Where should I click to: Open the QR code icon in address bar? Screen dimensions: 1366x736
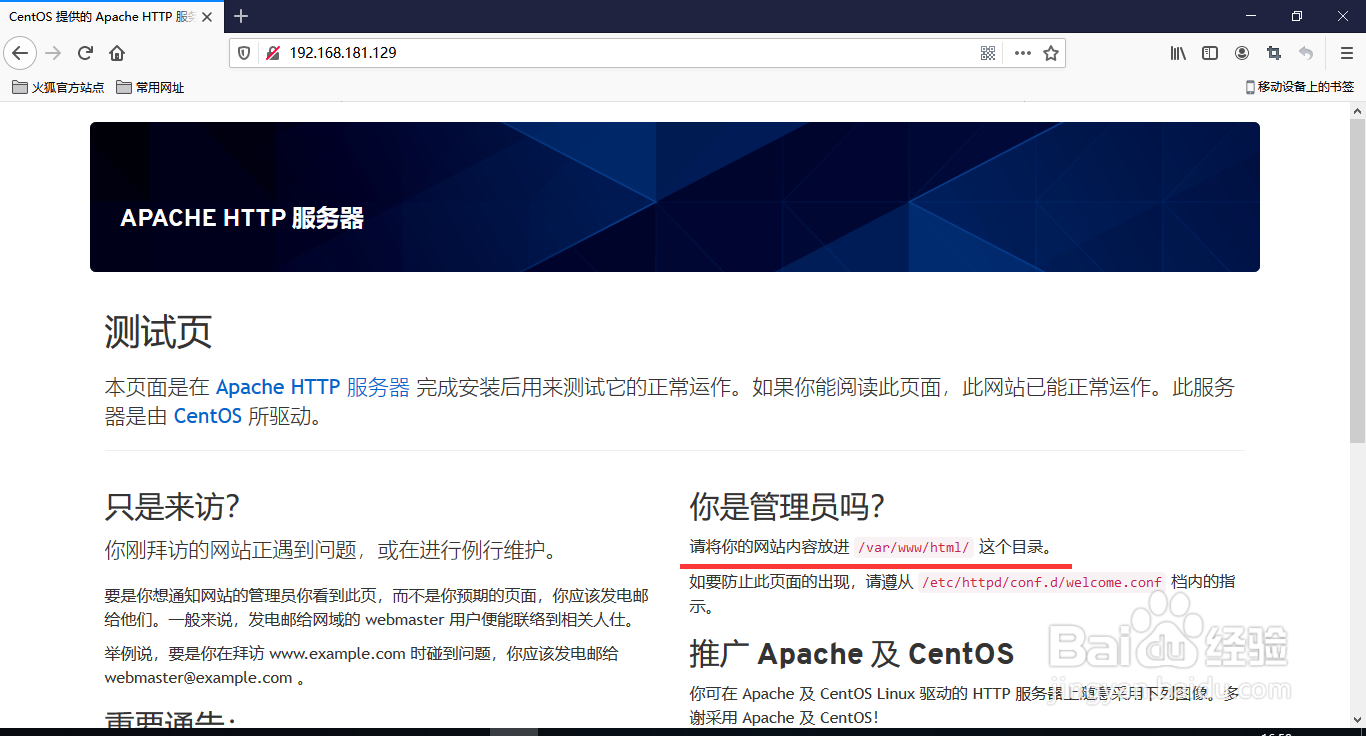click(x=988, y=53)
